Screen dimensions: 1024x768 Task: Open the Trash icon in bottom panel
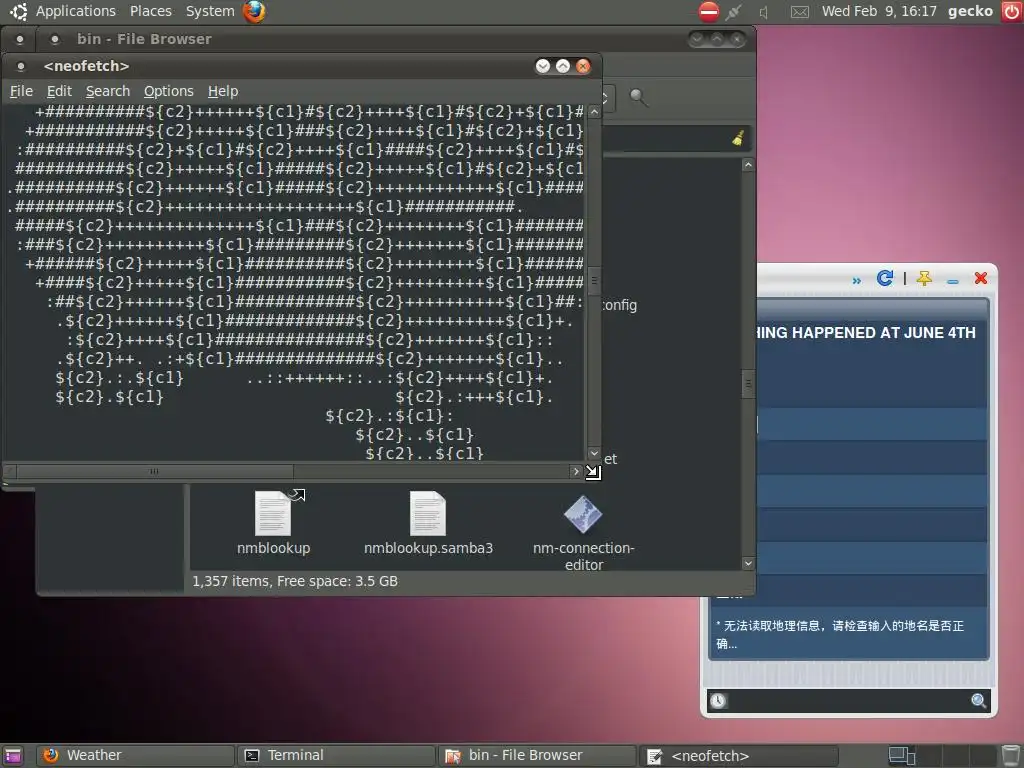pos(1011,756)
